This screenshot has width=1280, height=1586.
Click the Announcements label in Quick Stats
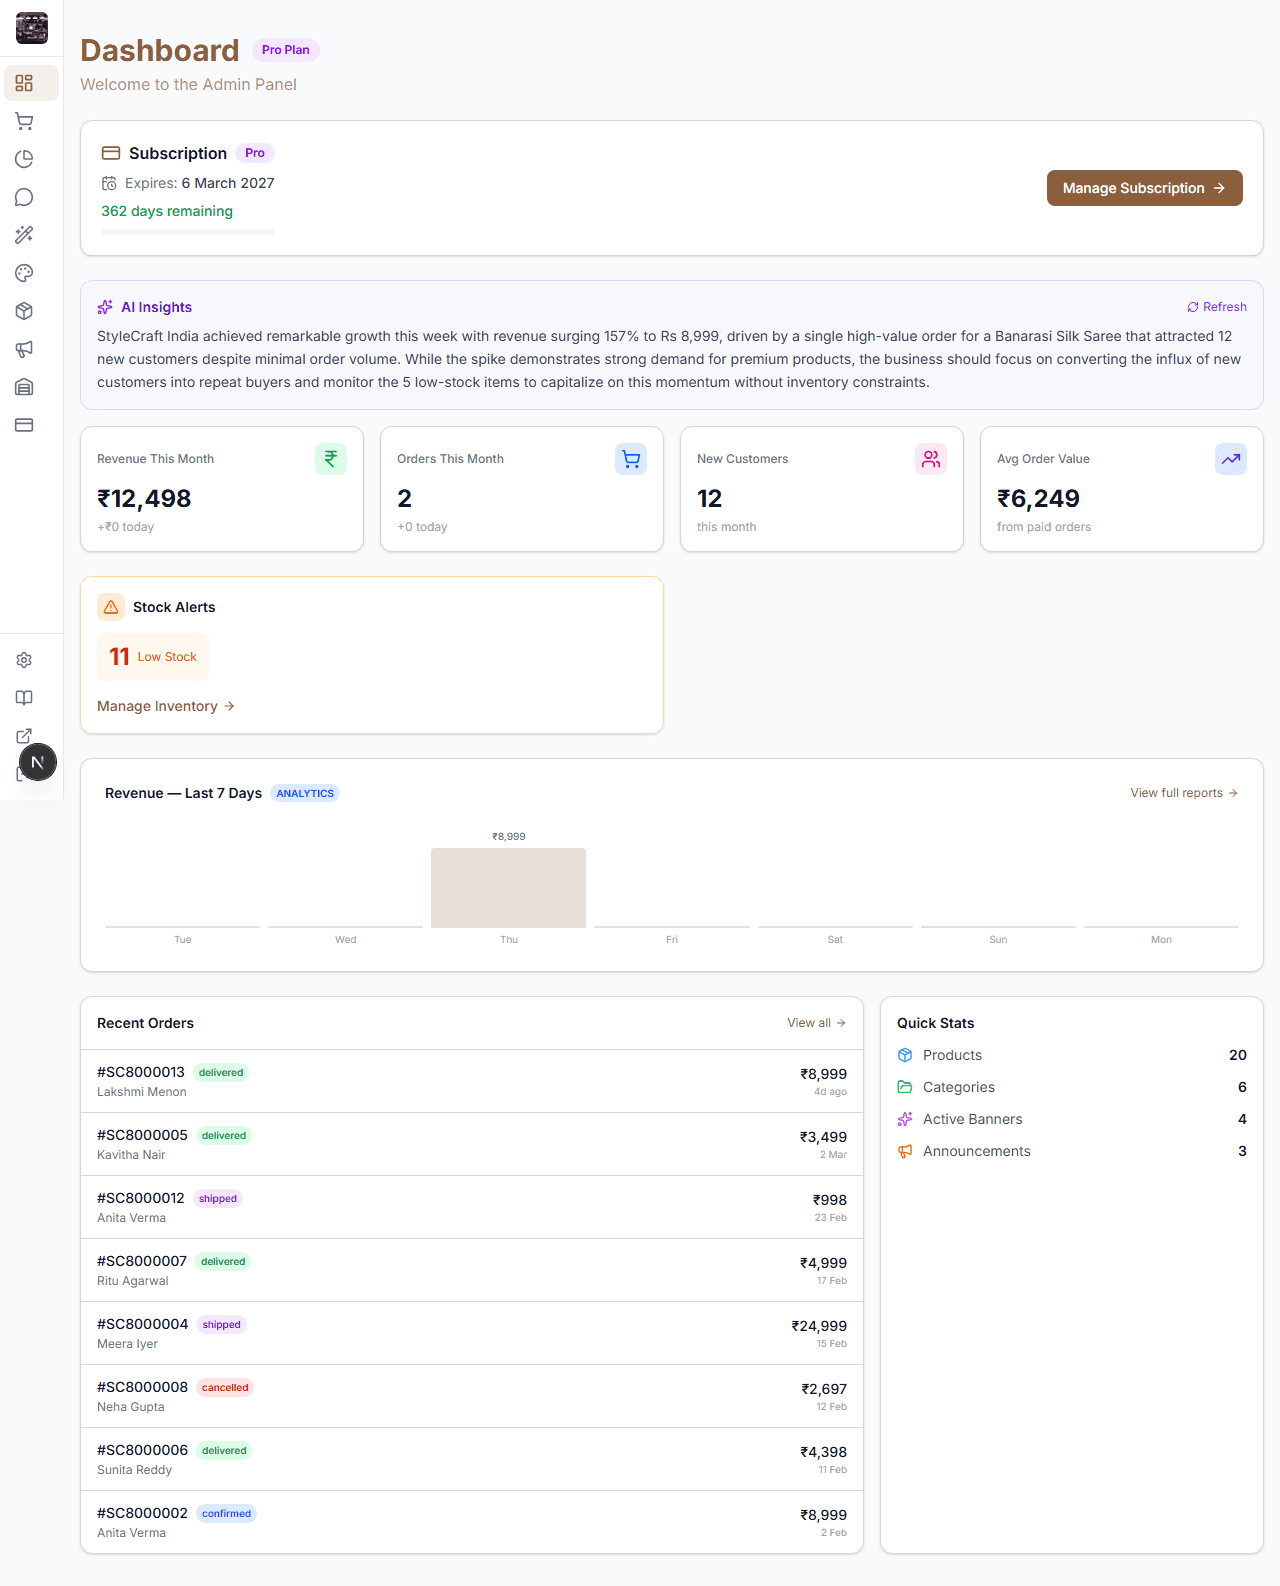click(977, 1151)
